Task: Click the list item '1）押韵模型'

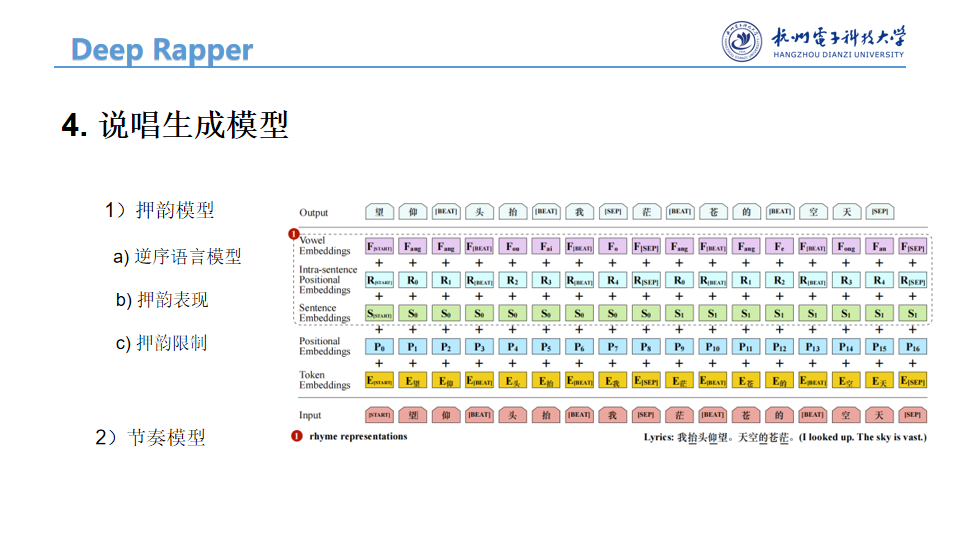Action: click(159, 210)
